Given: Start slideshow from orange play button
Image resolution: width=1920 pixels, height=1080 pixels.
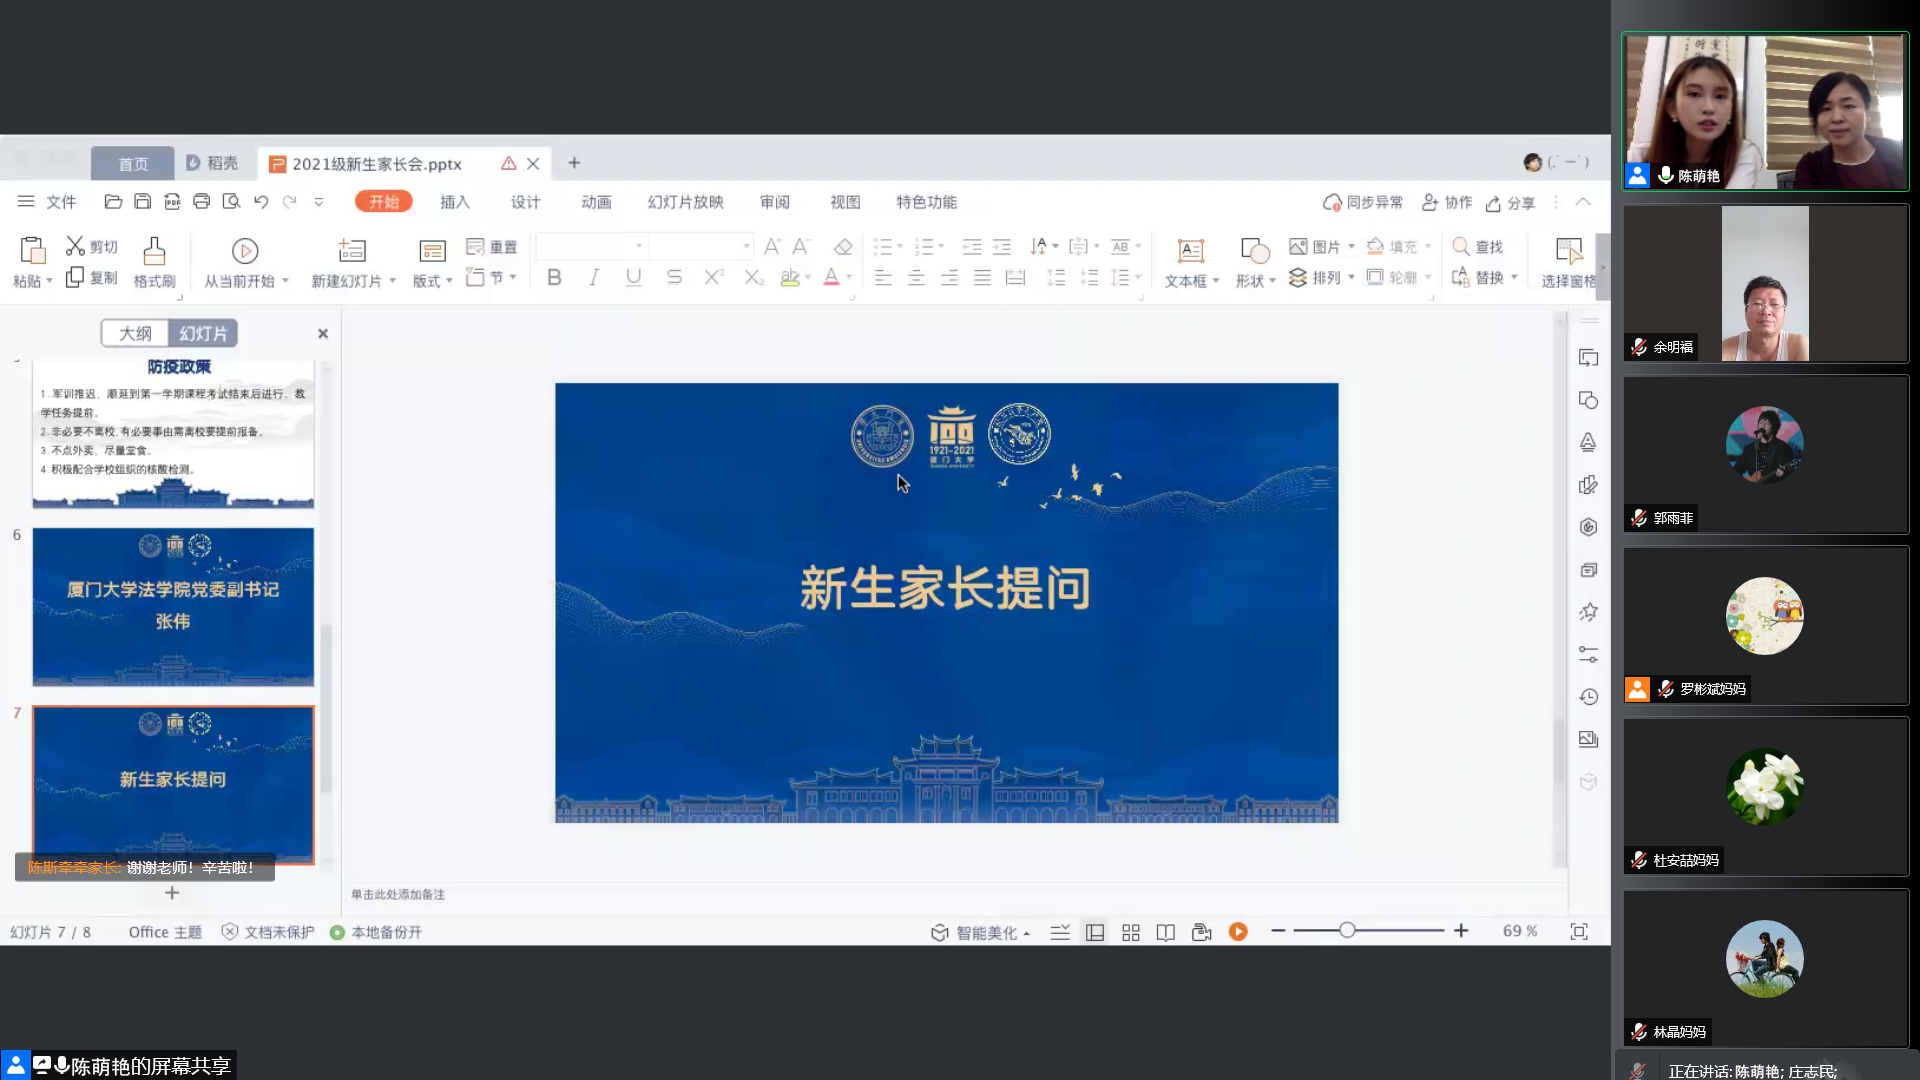Looking at the screenshot, I should click(1238, 932).
